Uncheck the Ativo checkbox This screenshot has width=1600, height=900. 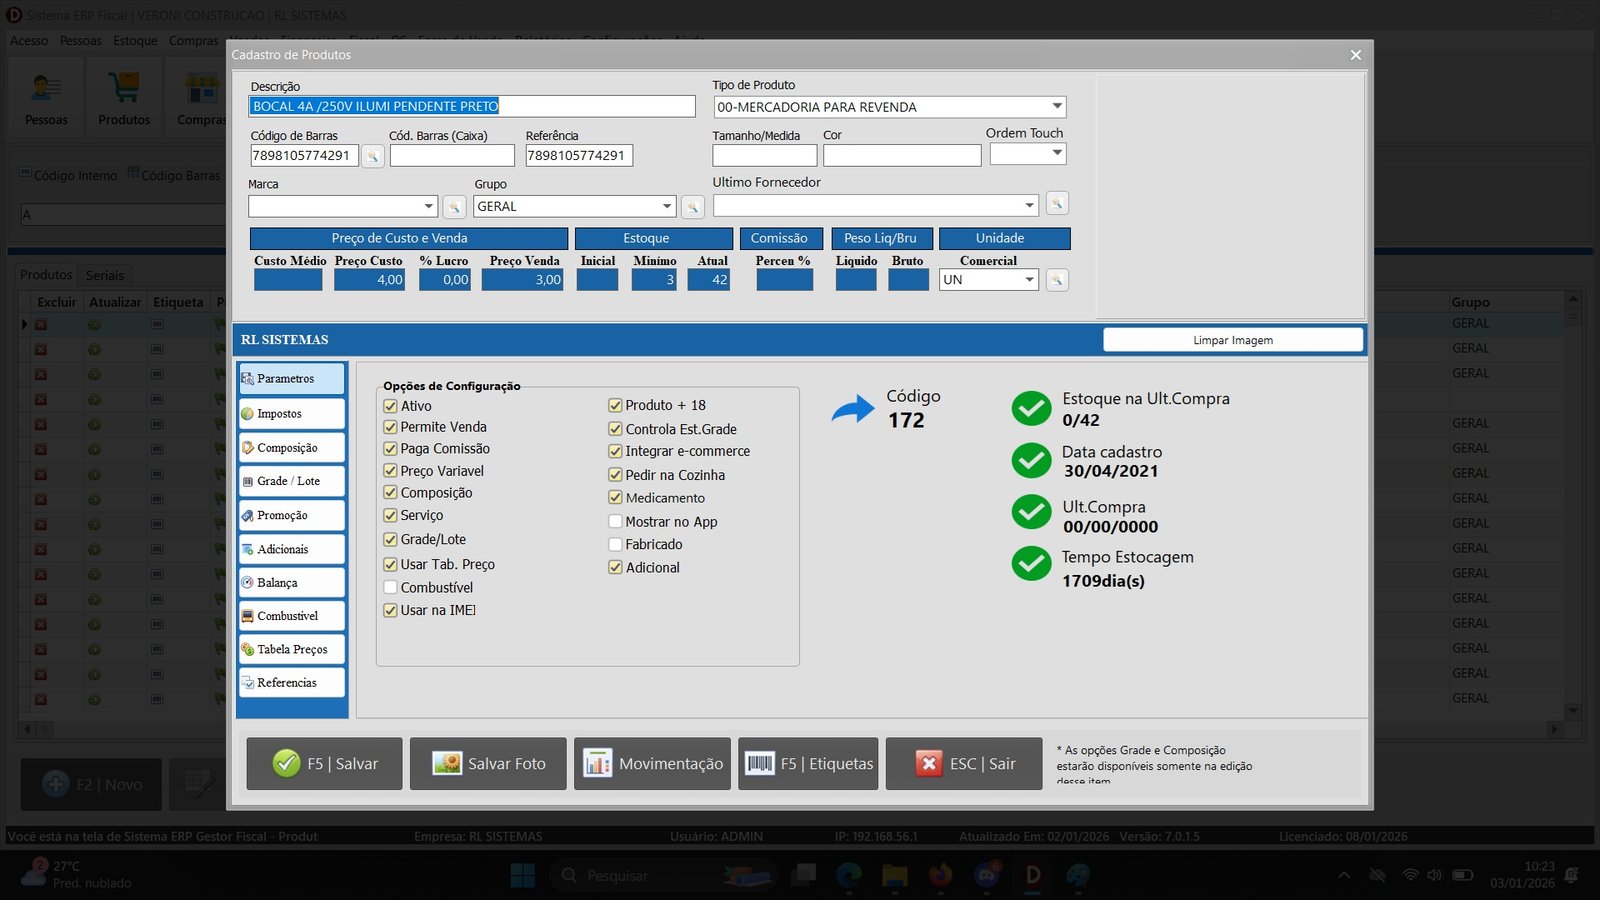point(391,406)
